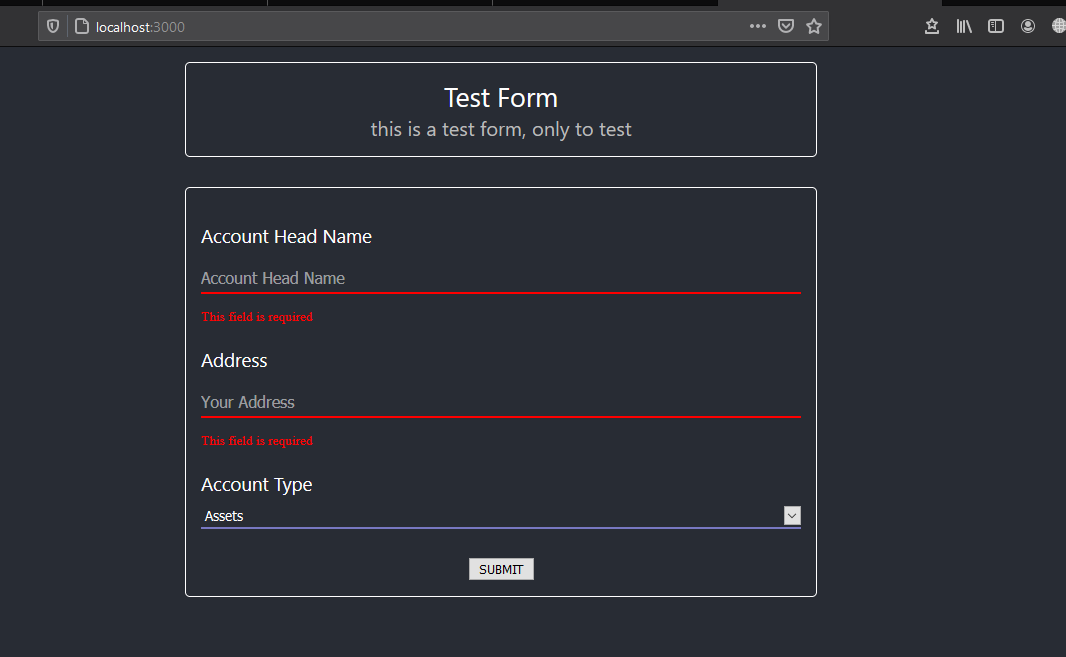Click required error under Address field
This screenshot has height=657, width=1066.
pyautogui.click(x=257, y=441)
